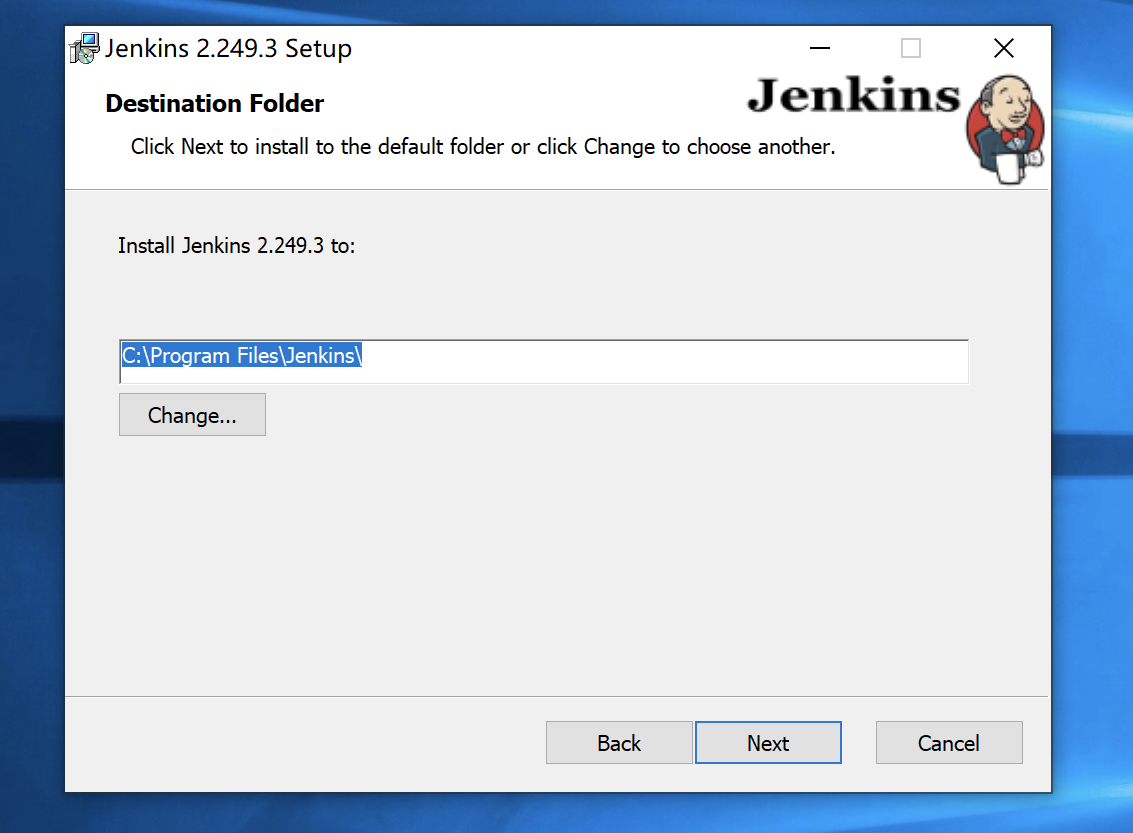The width and height of the screenshot is (1133, 833).
Task: Close the Jenkins Setup window
Action: pos(1004,48)
